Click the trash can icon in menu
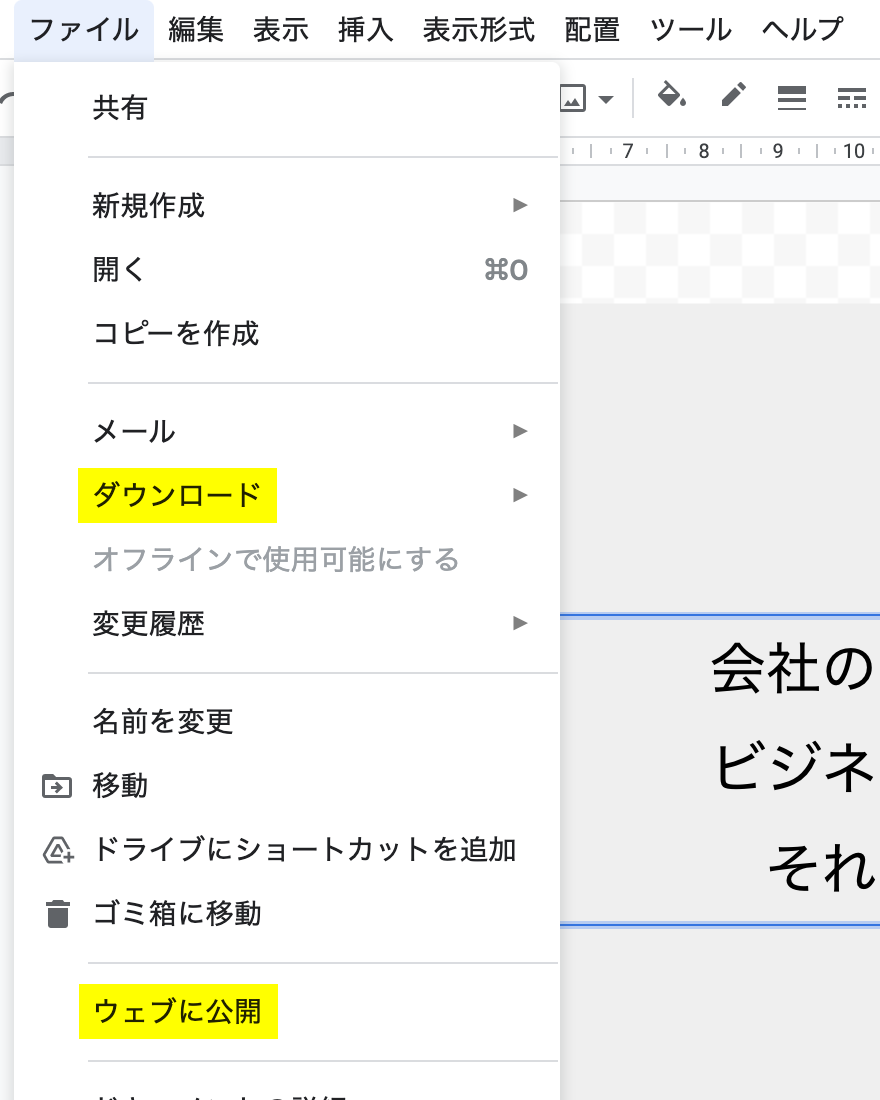Viewport: 880px width, 1100px height. click(x=58, y=914)
